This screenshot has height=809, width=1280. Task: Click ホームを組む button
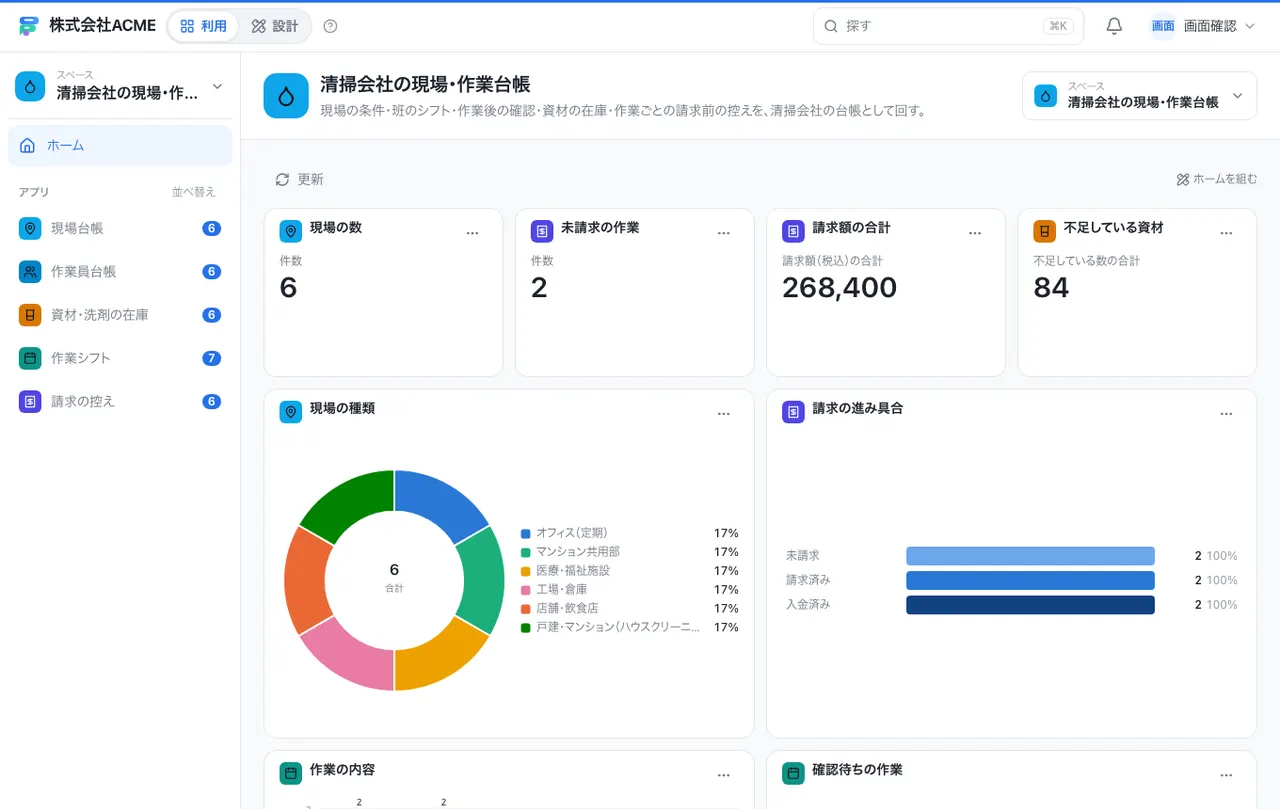point(1216,179)
